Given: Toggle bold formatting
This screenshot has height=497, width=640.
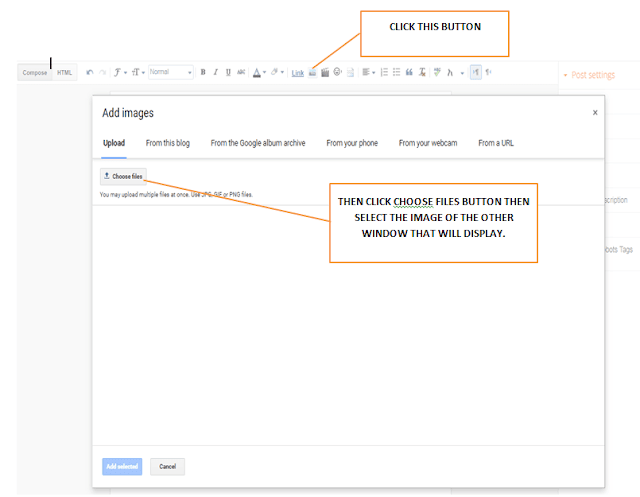Looking at the screenshot, I should click(203, 72).
